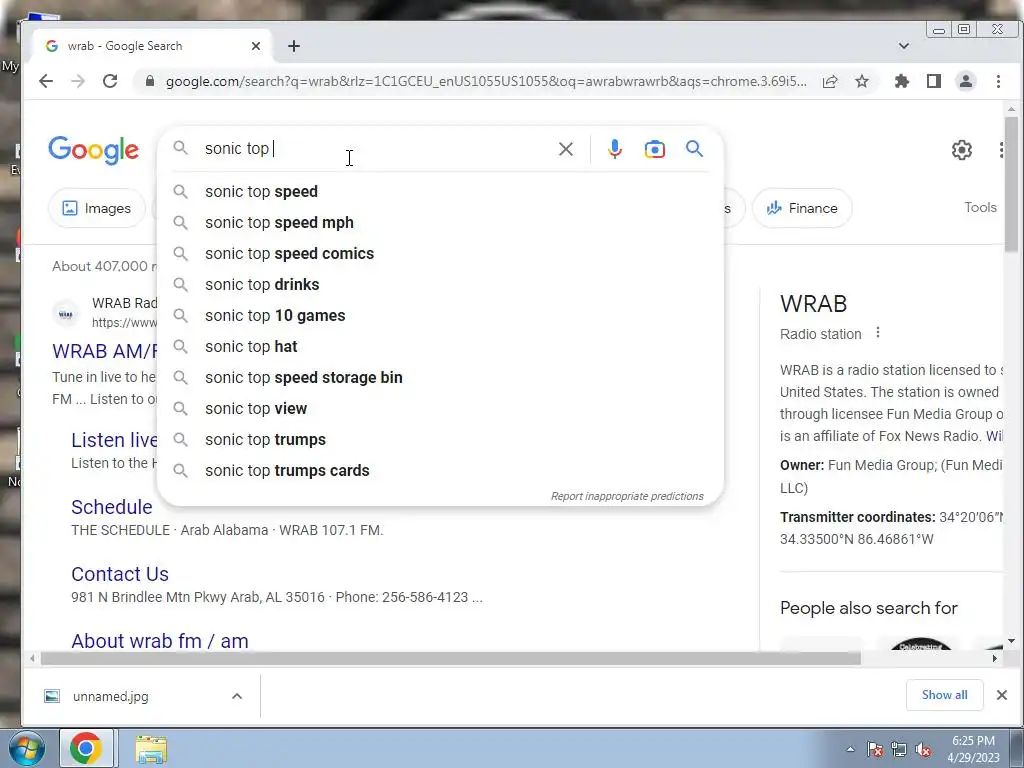
Task: Go back to the previous page
Action: (x=46, y=81)
